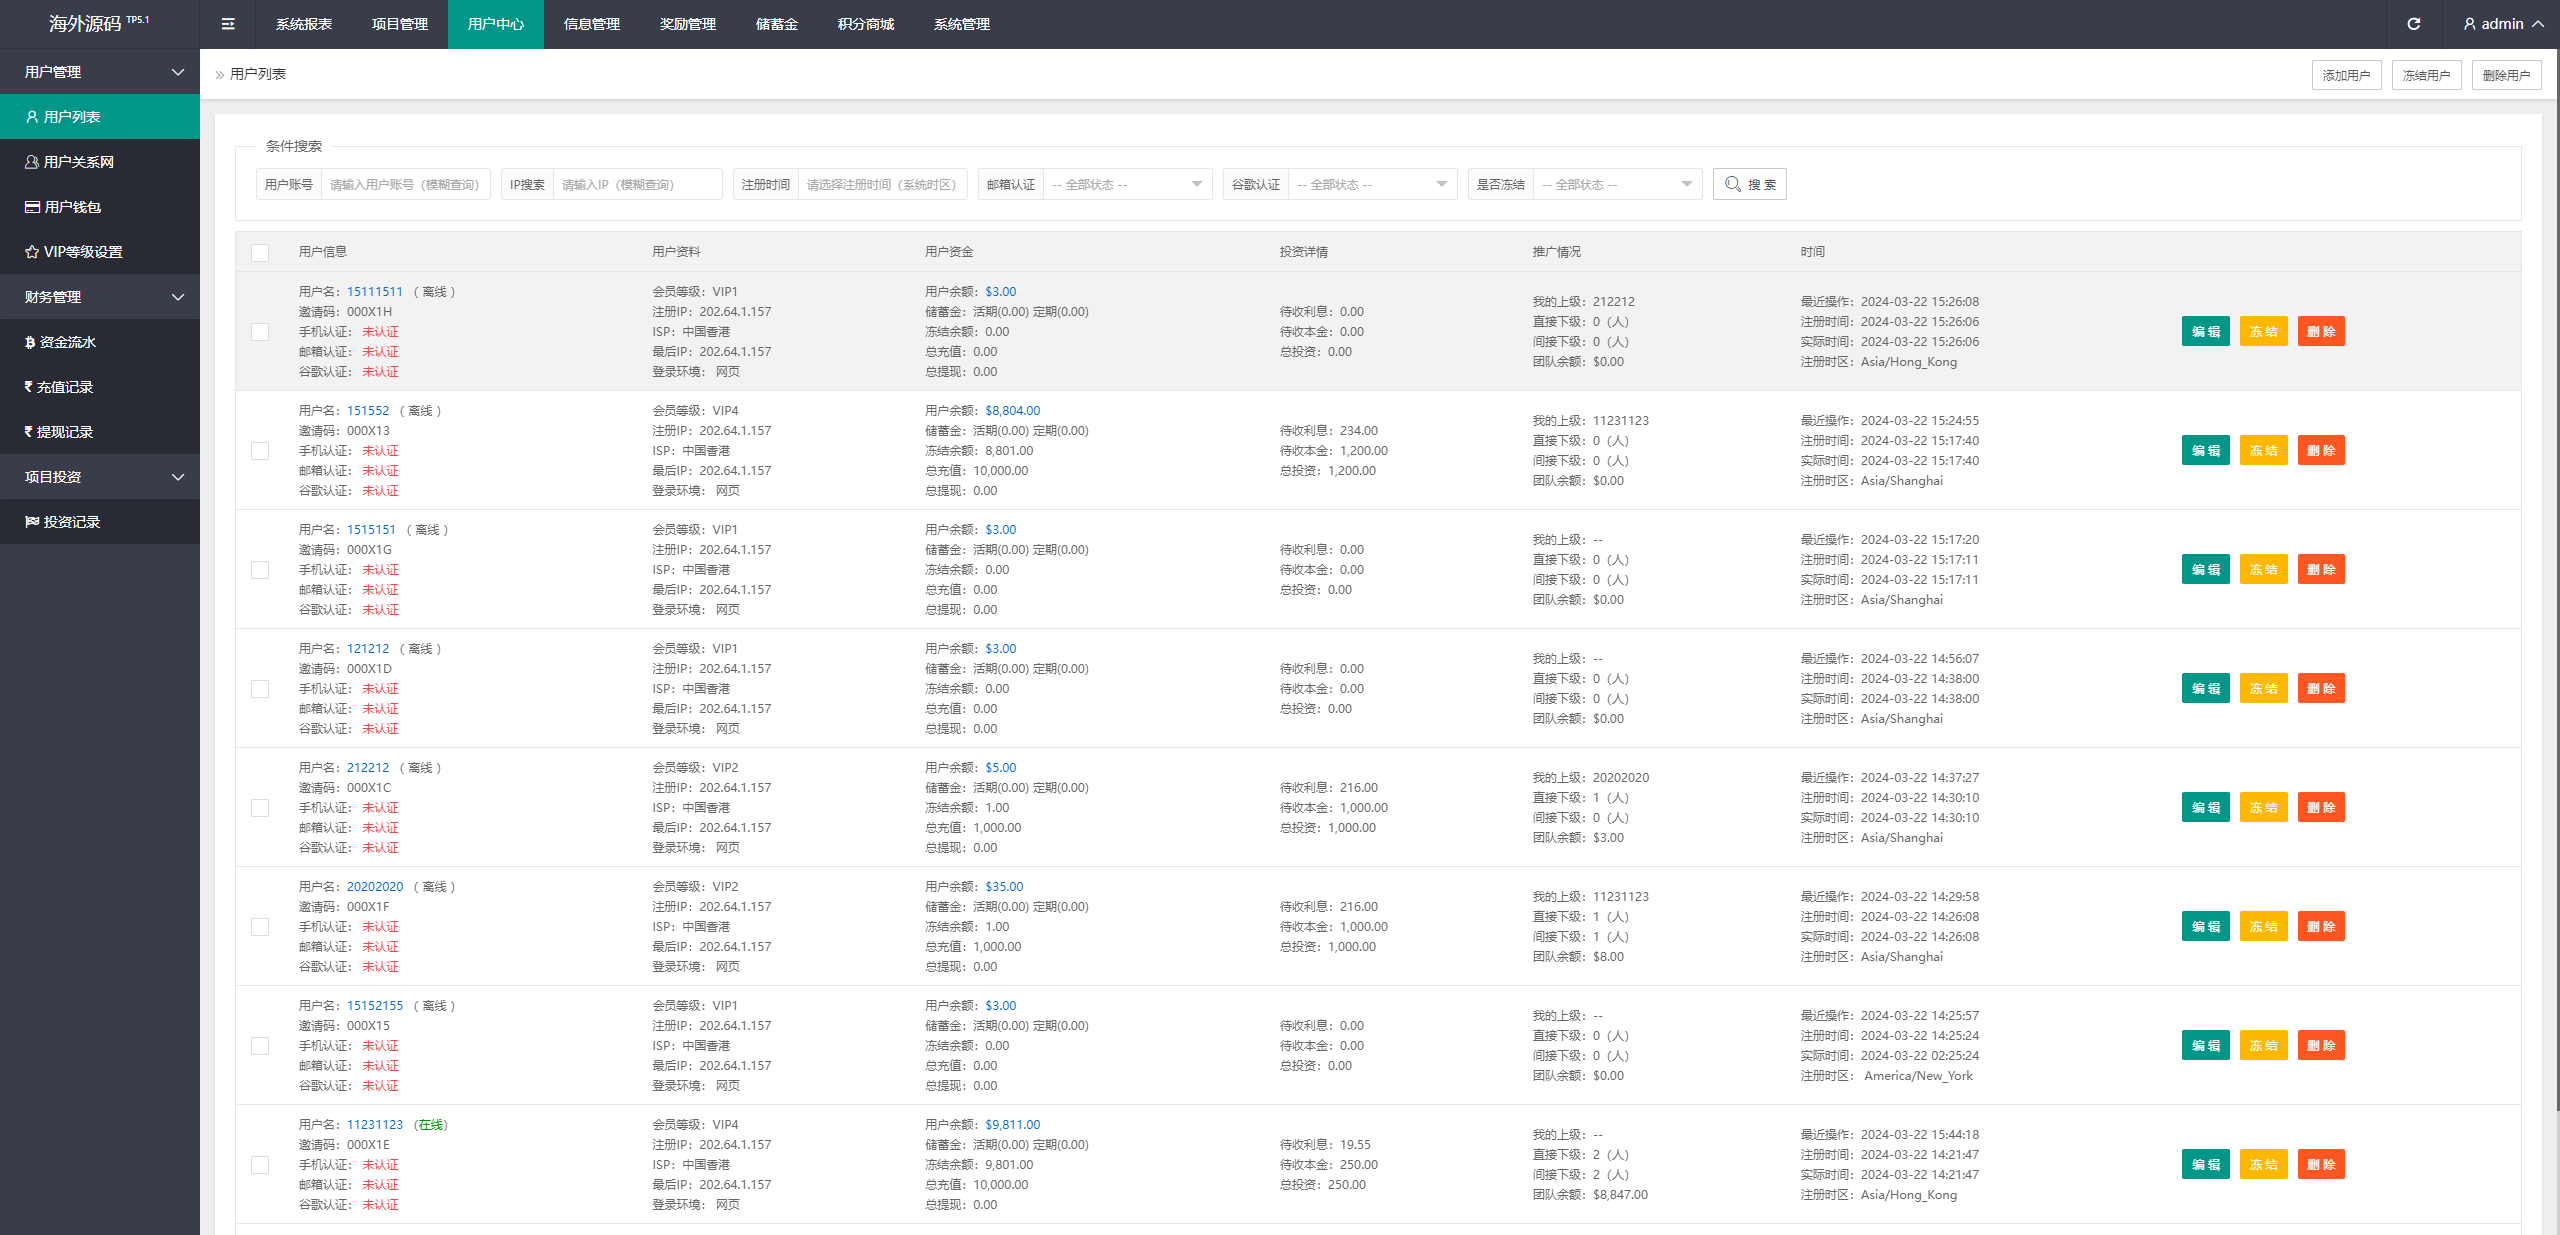Click the sidebar collapse hamburger icon
The width and height of the screenshot is (2560, 1235).
pos(228,24)
